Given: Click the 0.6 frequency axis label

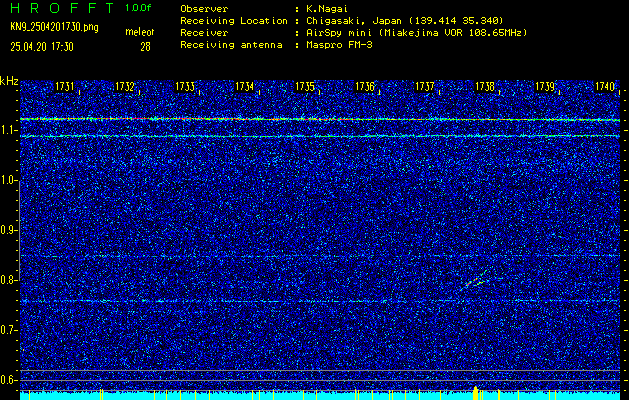Looking at the screenshot, I should click(x=8, y=380).
